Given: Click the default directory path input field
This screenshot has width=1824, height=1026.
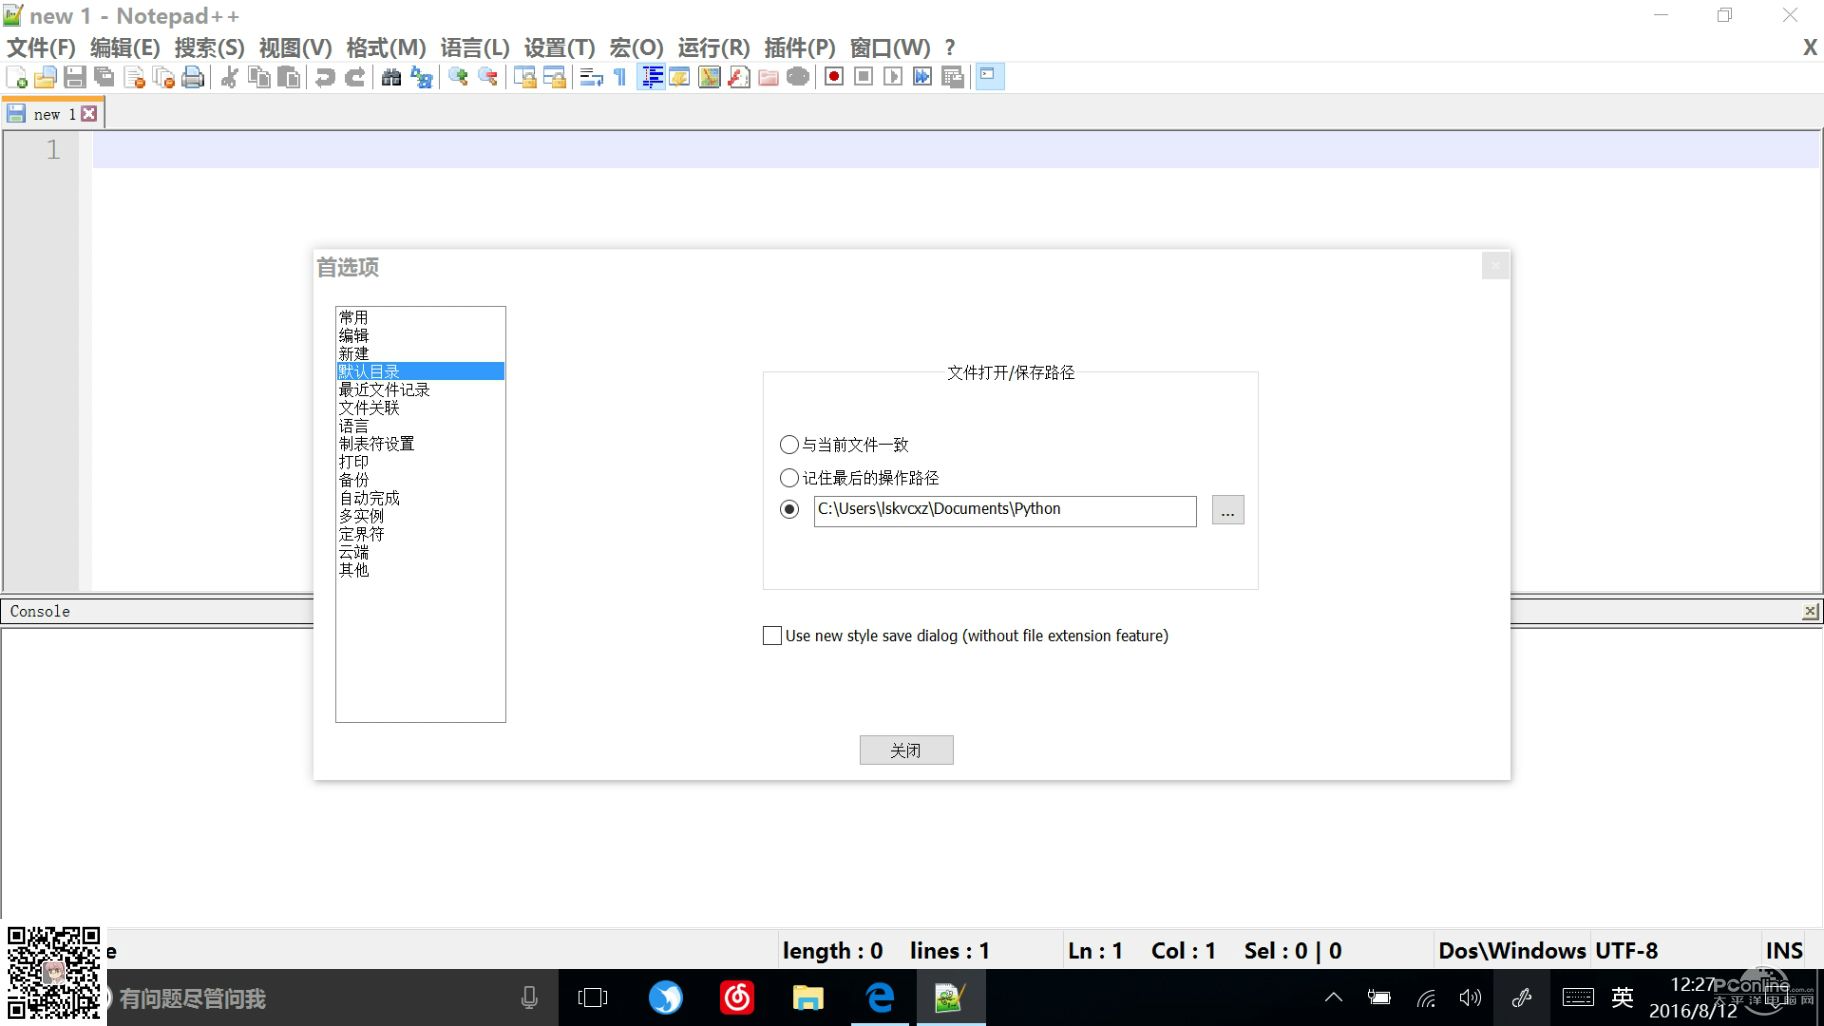Looking at the screenshot, I should click(1003, 510).
